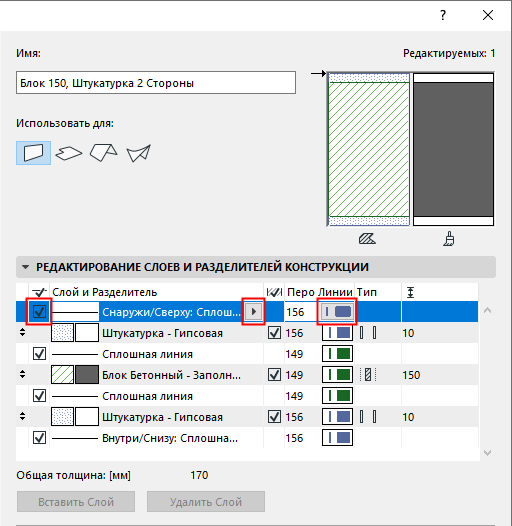Select the Блок Бетонный layer row name
512x526 pixels.
coord(171,375)
